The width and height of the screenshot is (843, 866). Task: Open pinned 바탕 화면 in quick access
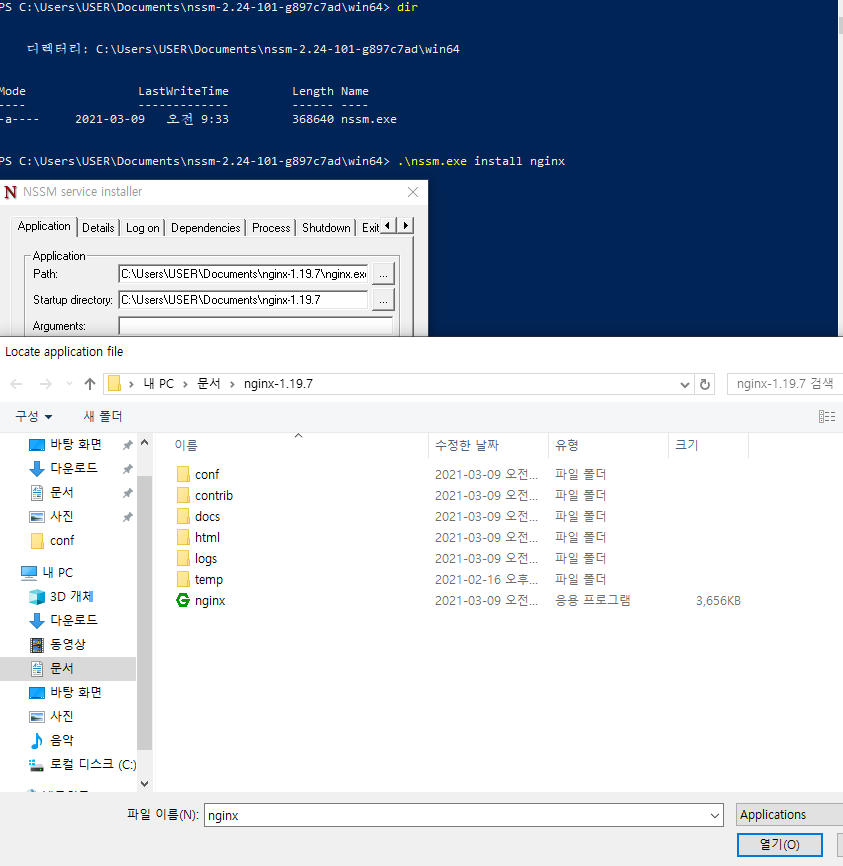pyautogui.click(x=76, y=445)
